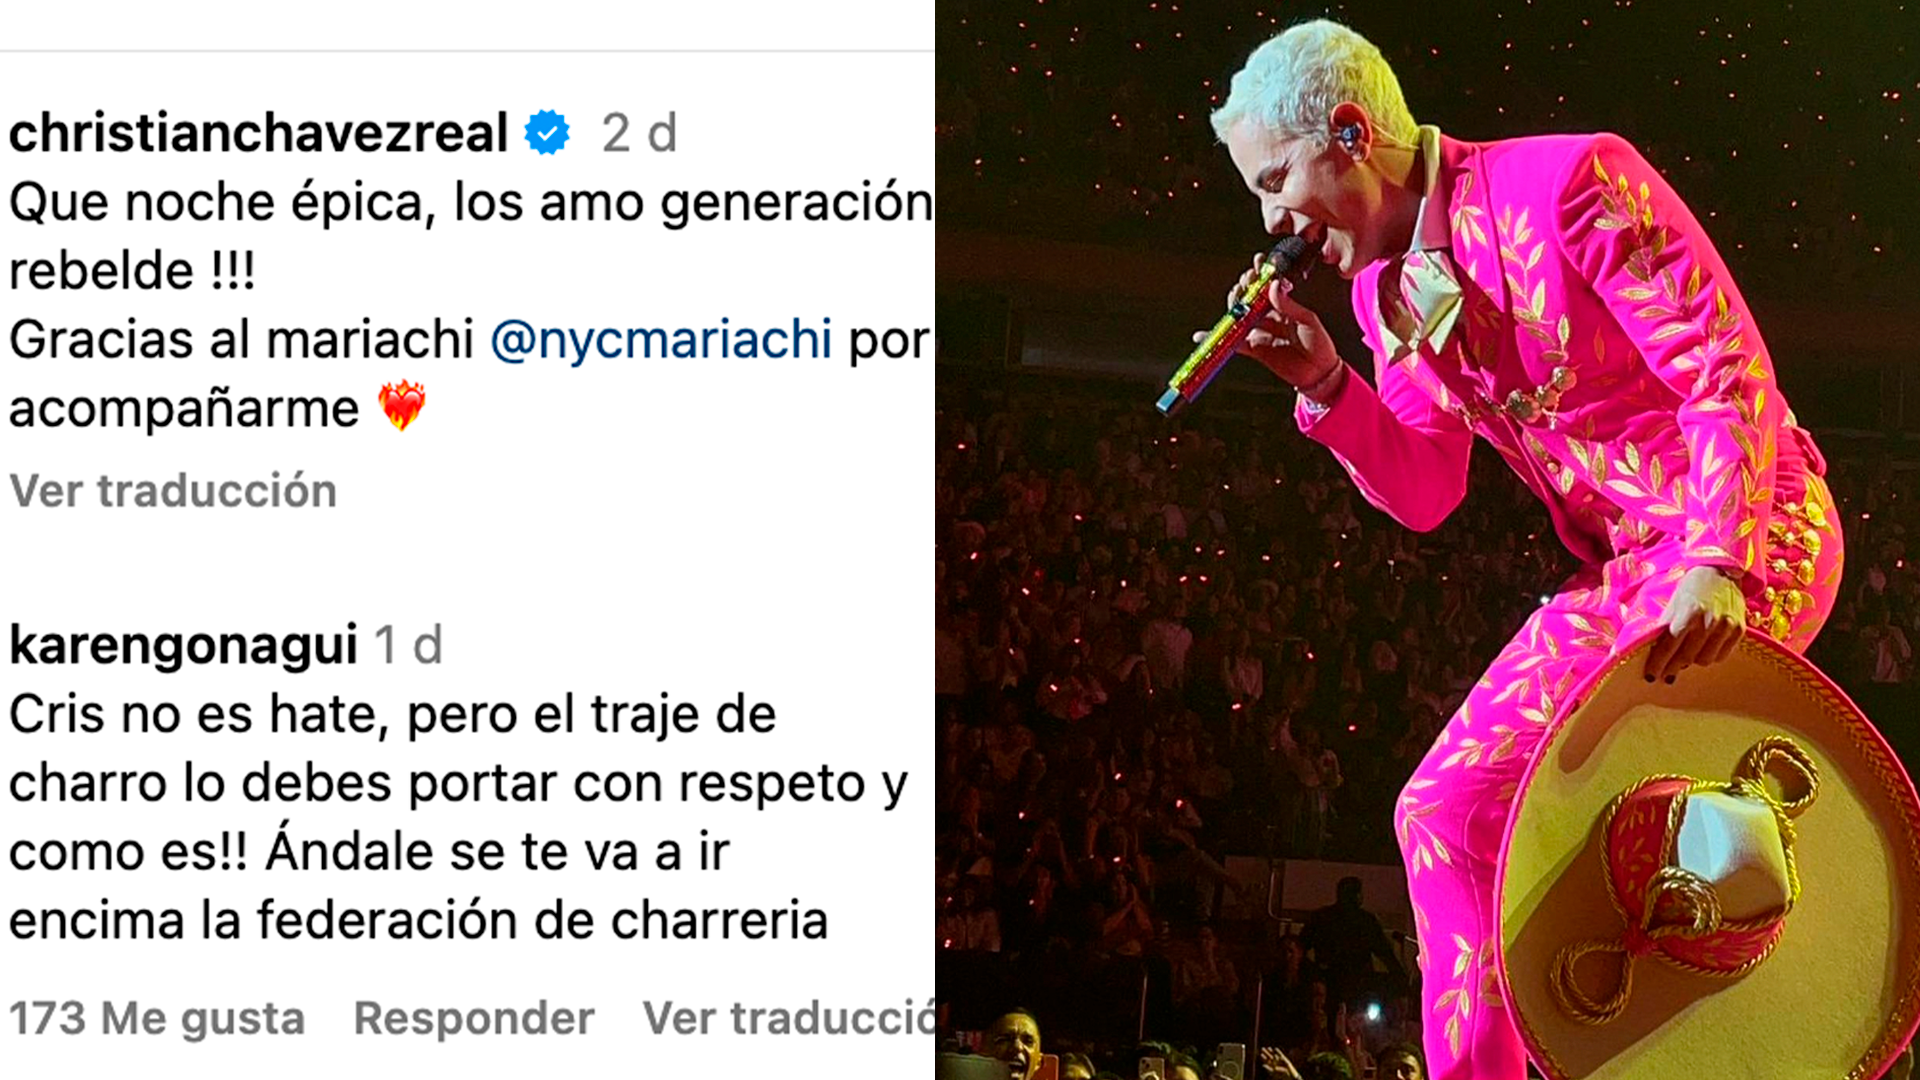Click Responder to reply to karengonagui
The height and width of the screenshot is (1080, 1920).
tap(474, 1018)
